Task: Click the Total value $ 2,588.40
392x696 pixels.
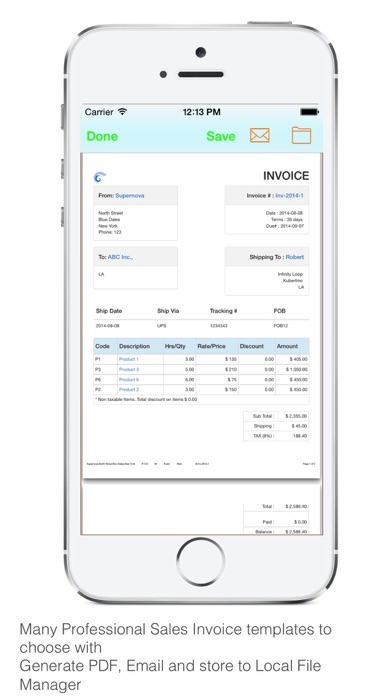Action: point(297,506)
